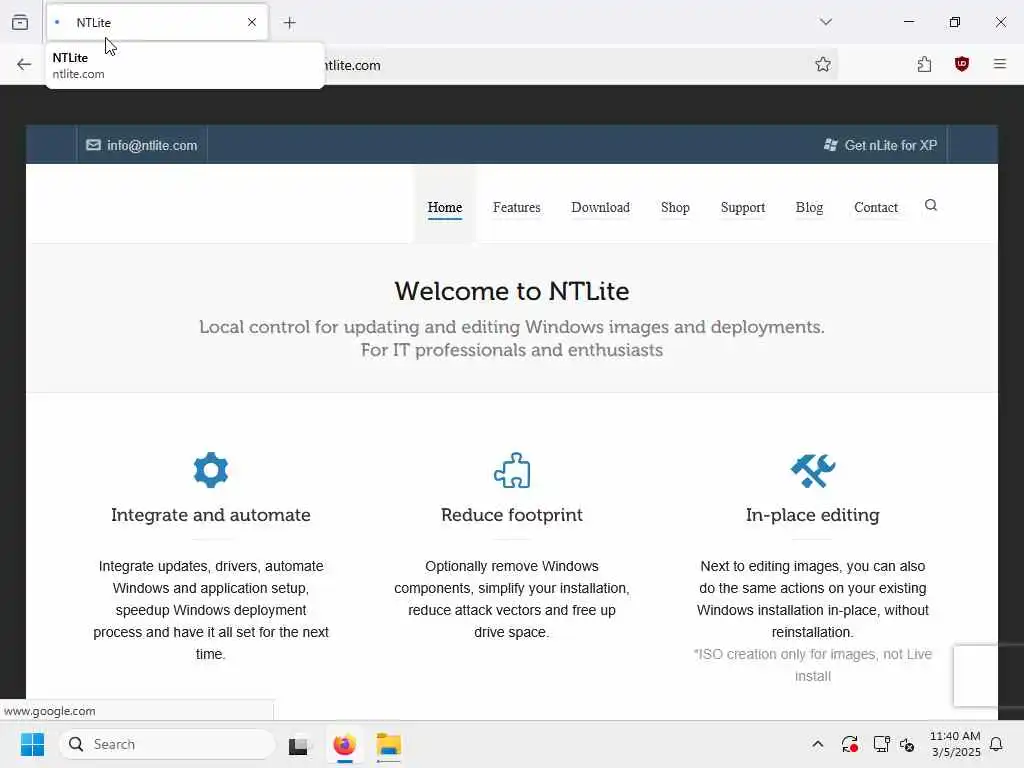Click the info@ntlite.com email link
Viewport: 1024px width, 768px height.
pyautogui.click(x=152, y=145)
